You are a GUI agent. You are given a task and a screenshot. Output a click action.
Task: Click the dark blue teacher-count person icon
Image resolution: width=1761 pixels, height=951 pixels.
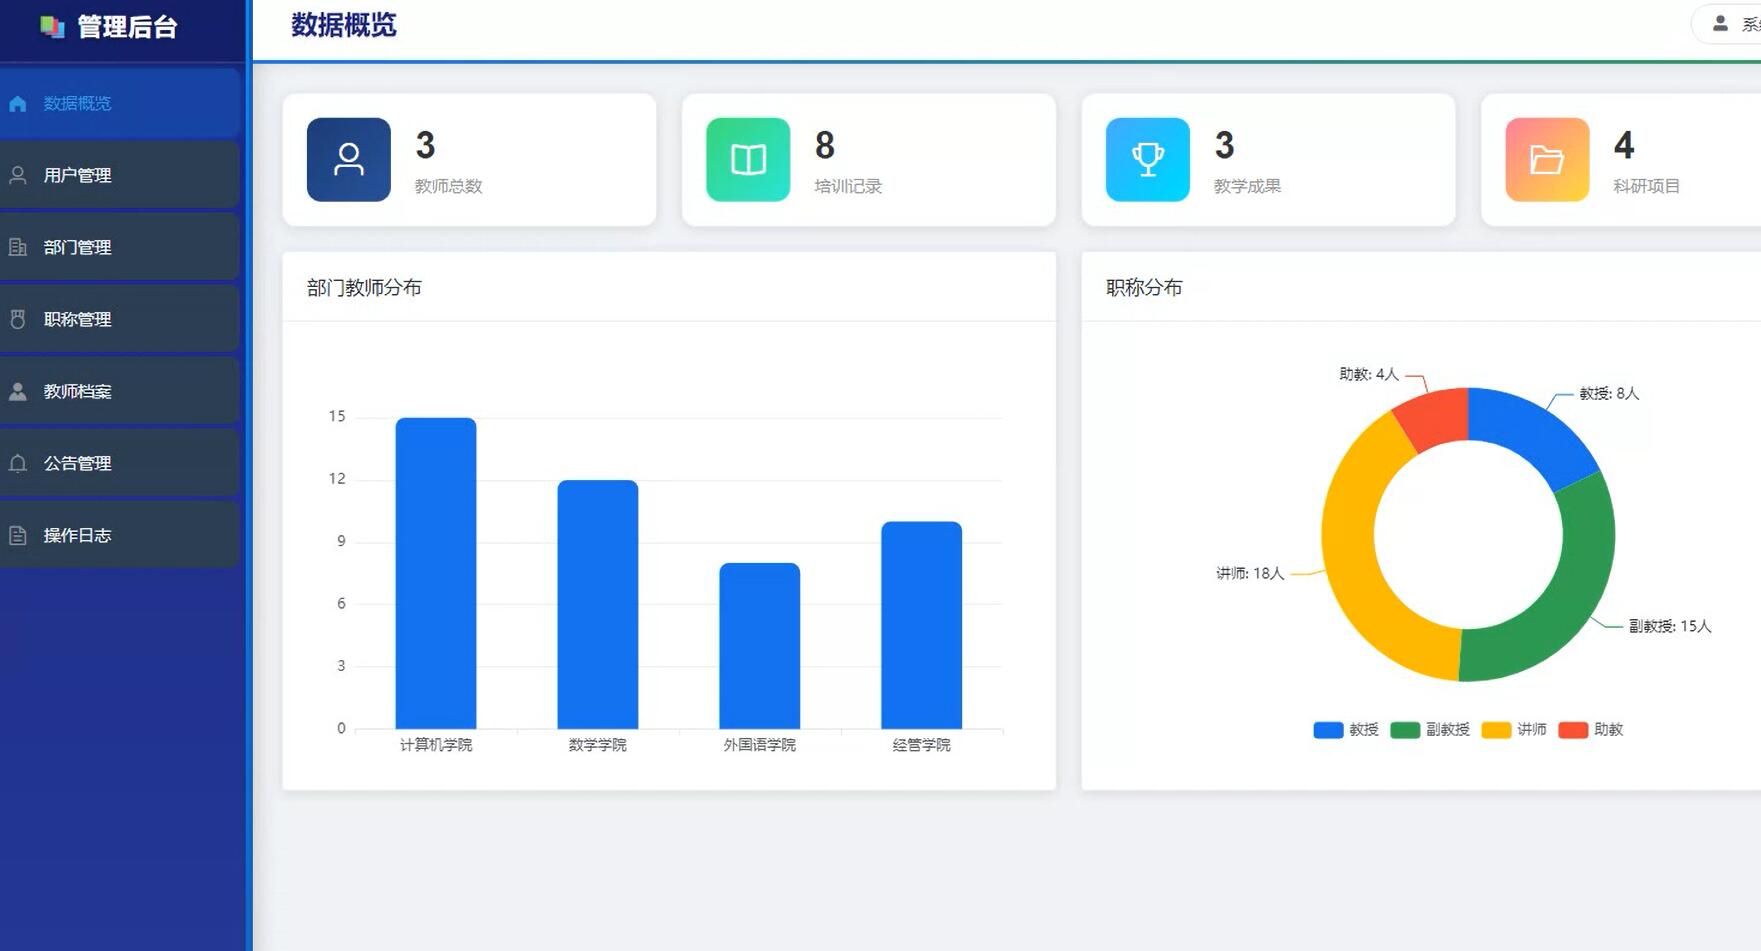tap(349, 160)
